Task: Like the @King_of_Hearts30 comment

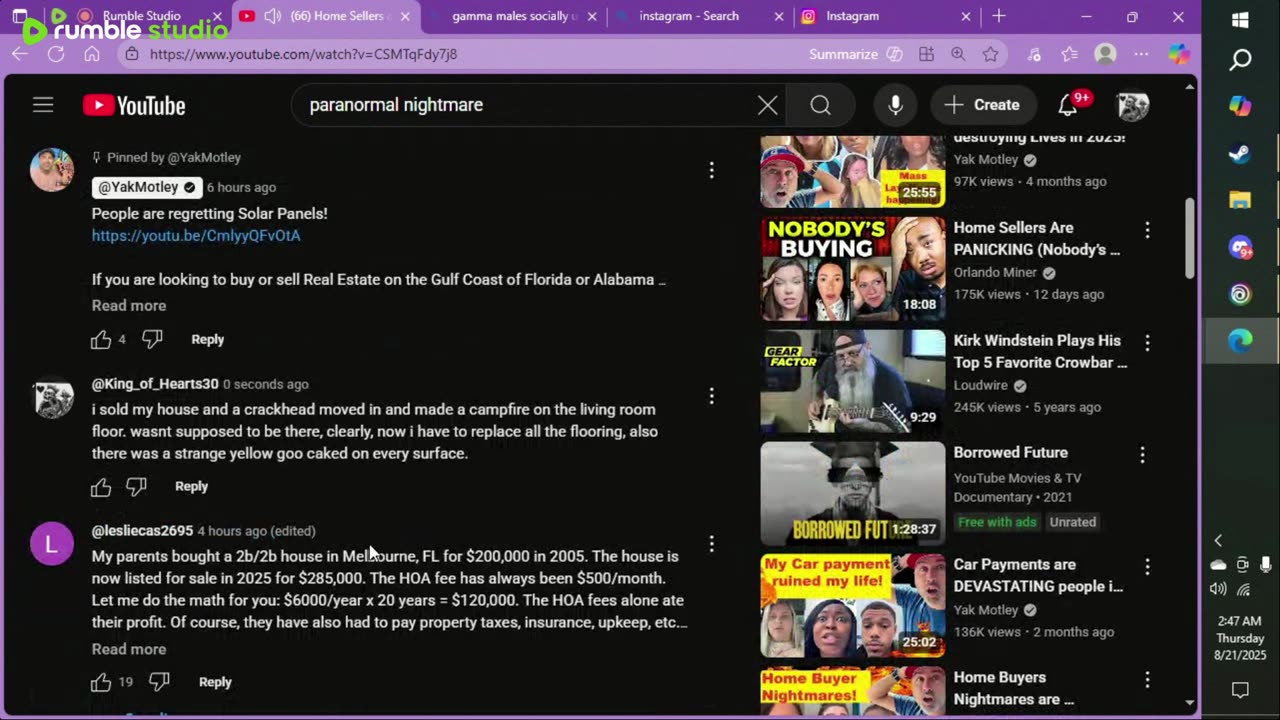Action: click(101, 487)
